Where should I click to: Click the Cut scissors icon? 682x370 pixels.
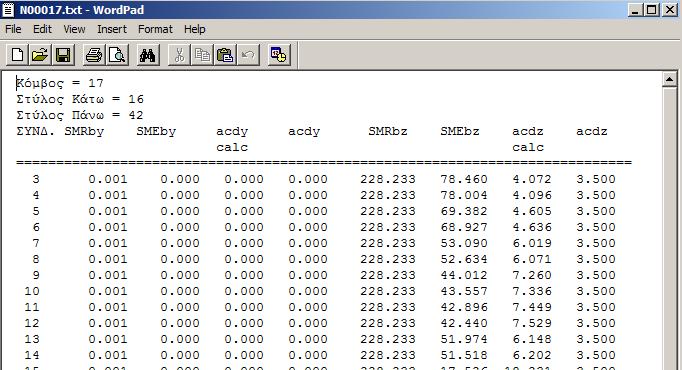click(179, 55)
